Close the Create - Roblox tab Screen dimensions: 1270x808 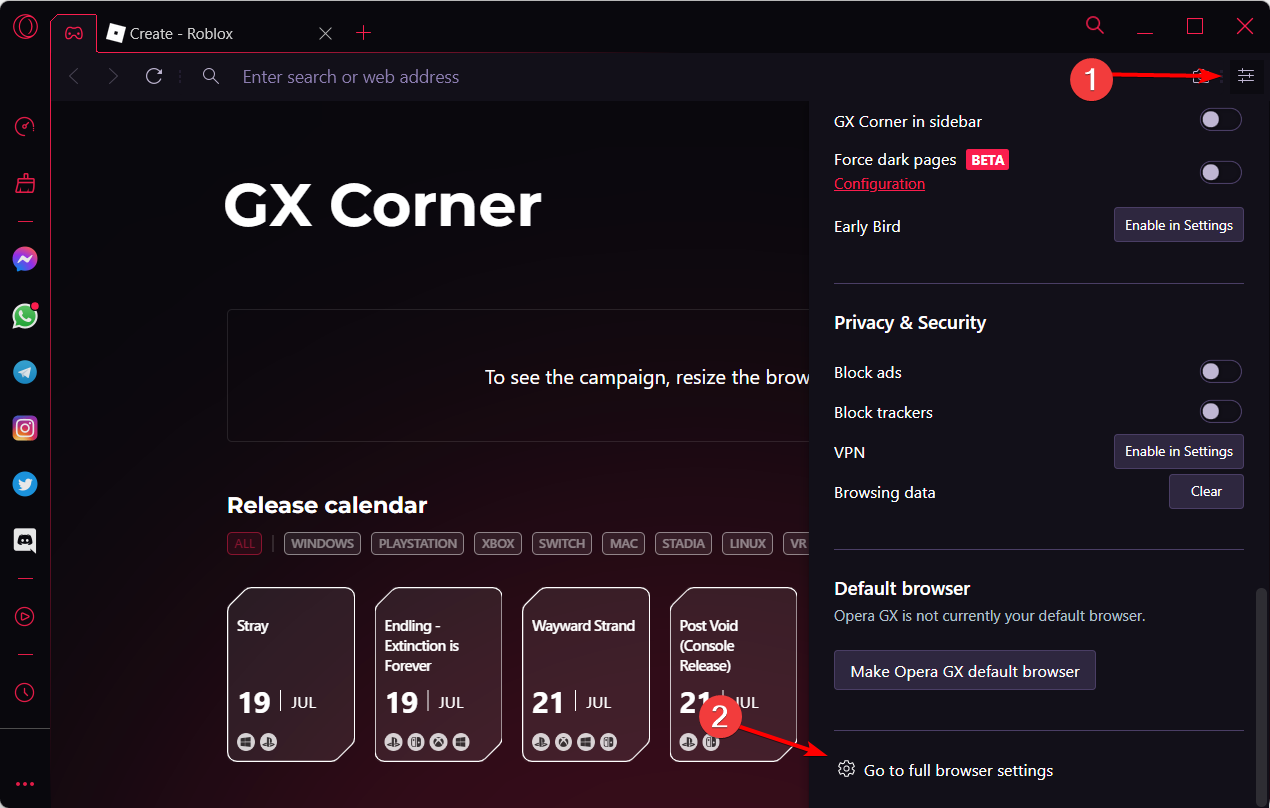(x=325, y=33)
